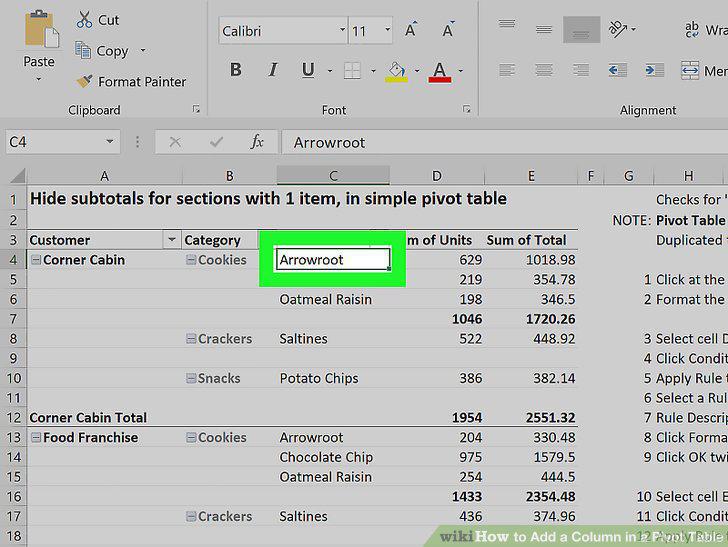Select the Potato Chips cell
The image size is (728, 547).
point(333,378)
